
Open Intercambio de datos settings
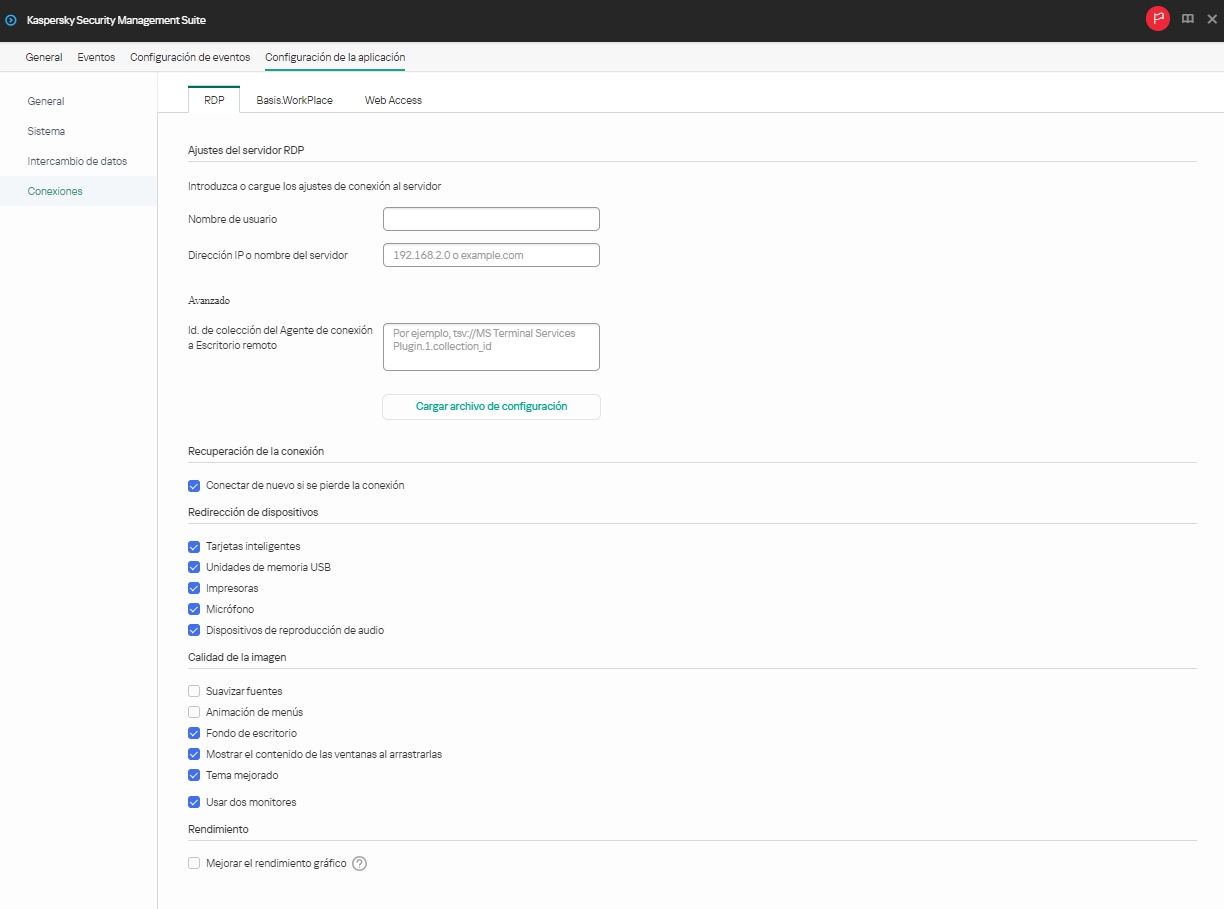pos(76,161)
